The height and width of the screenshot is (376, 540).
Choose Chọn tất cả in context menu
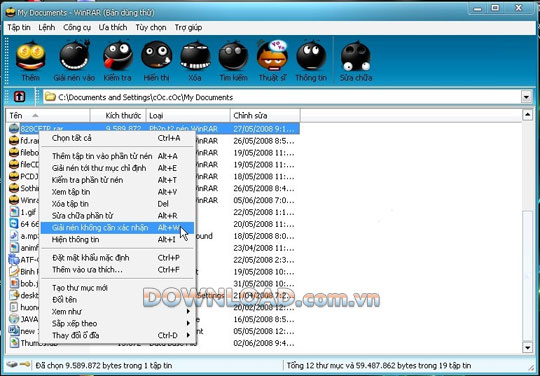(x=117, y=138)
